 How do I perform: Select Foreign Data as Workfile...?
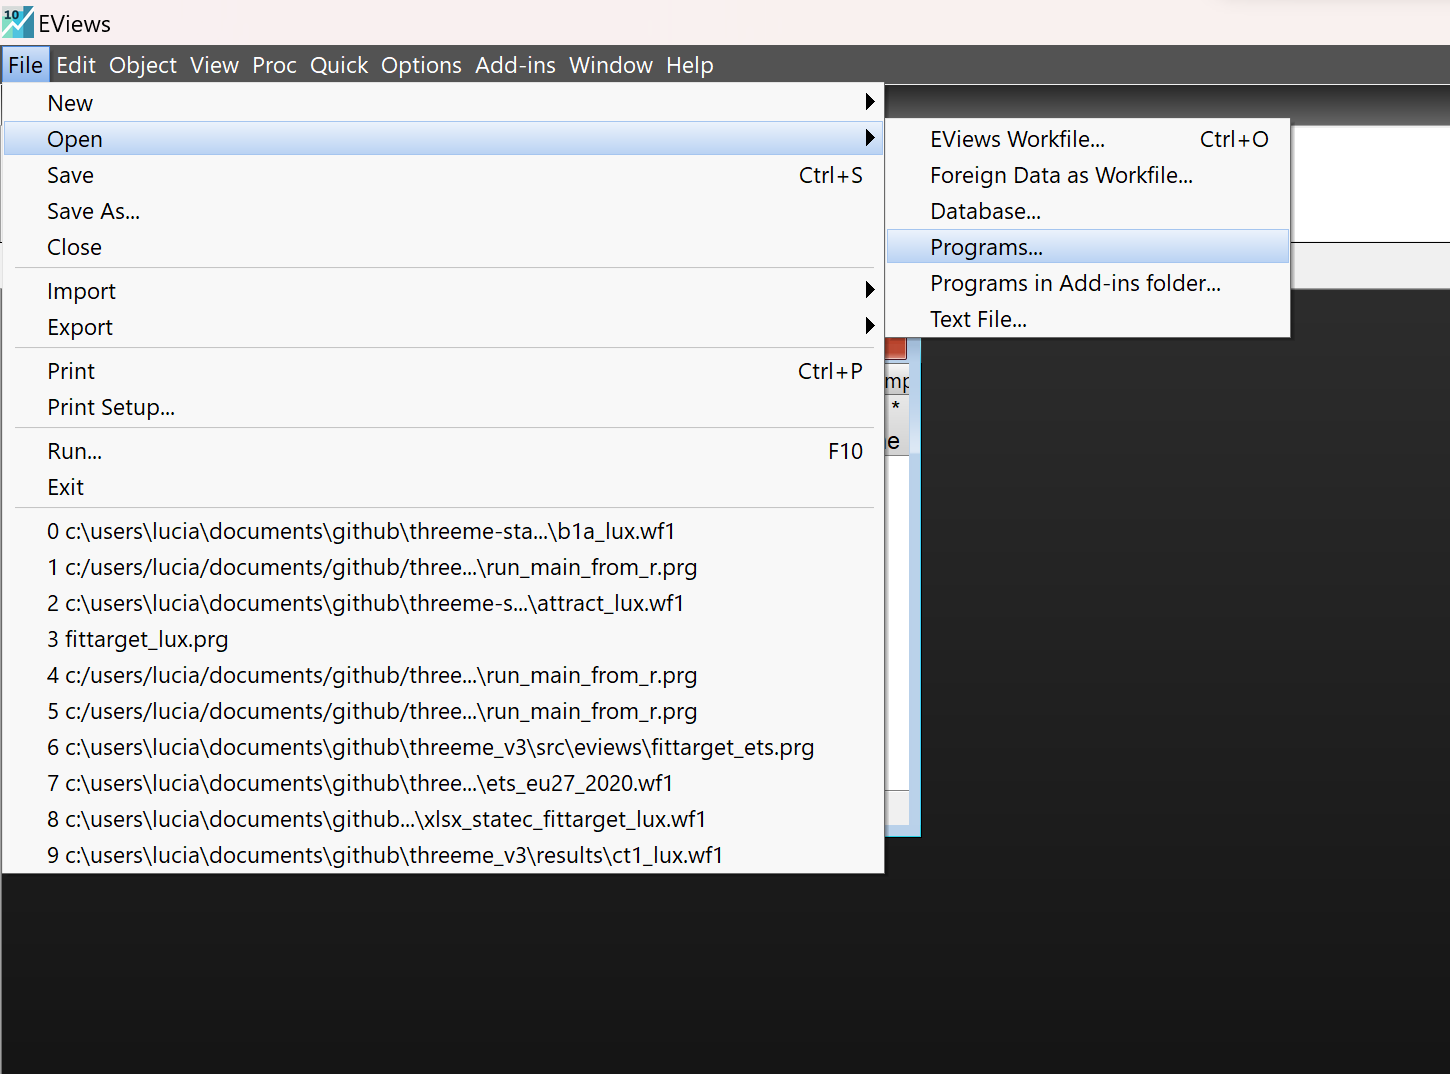point(1088,175)
